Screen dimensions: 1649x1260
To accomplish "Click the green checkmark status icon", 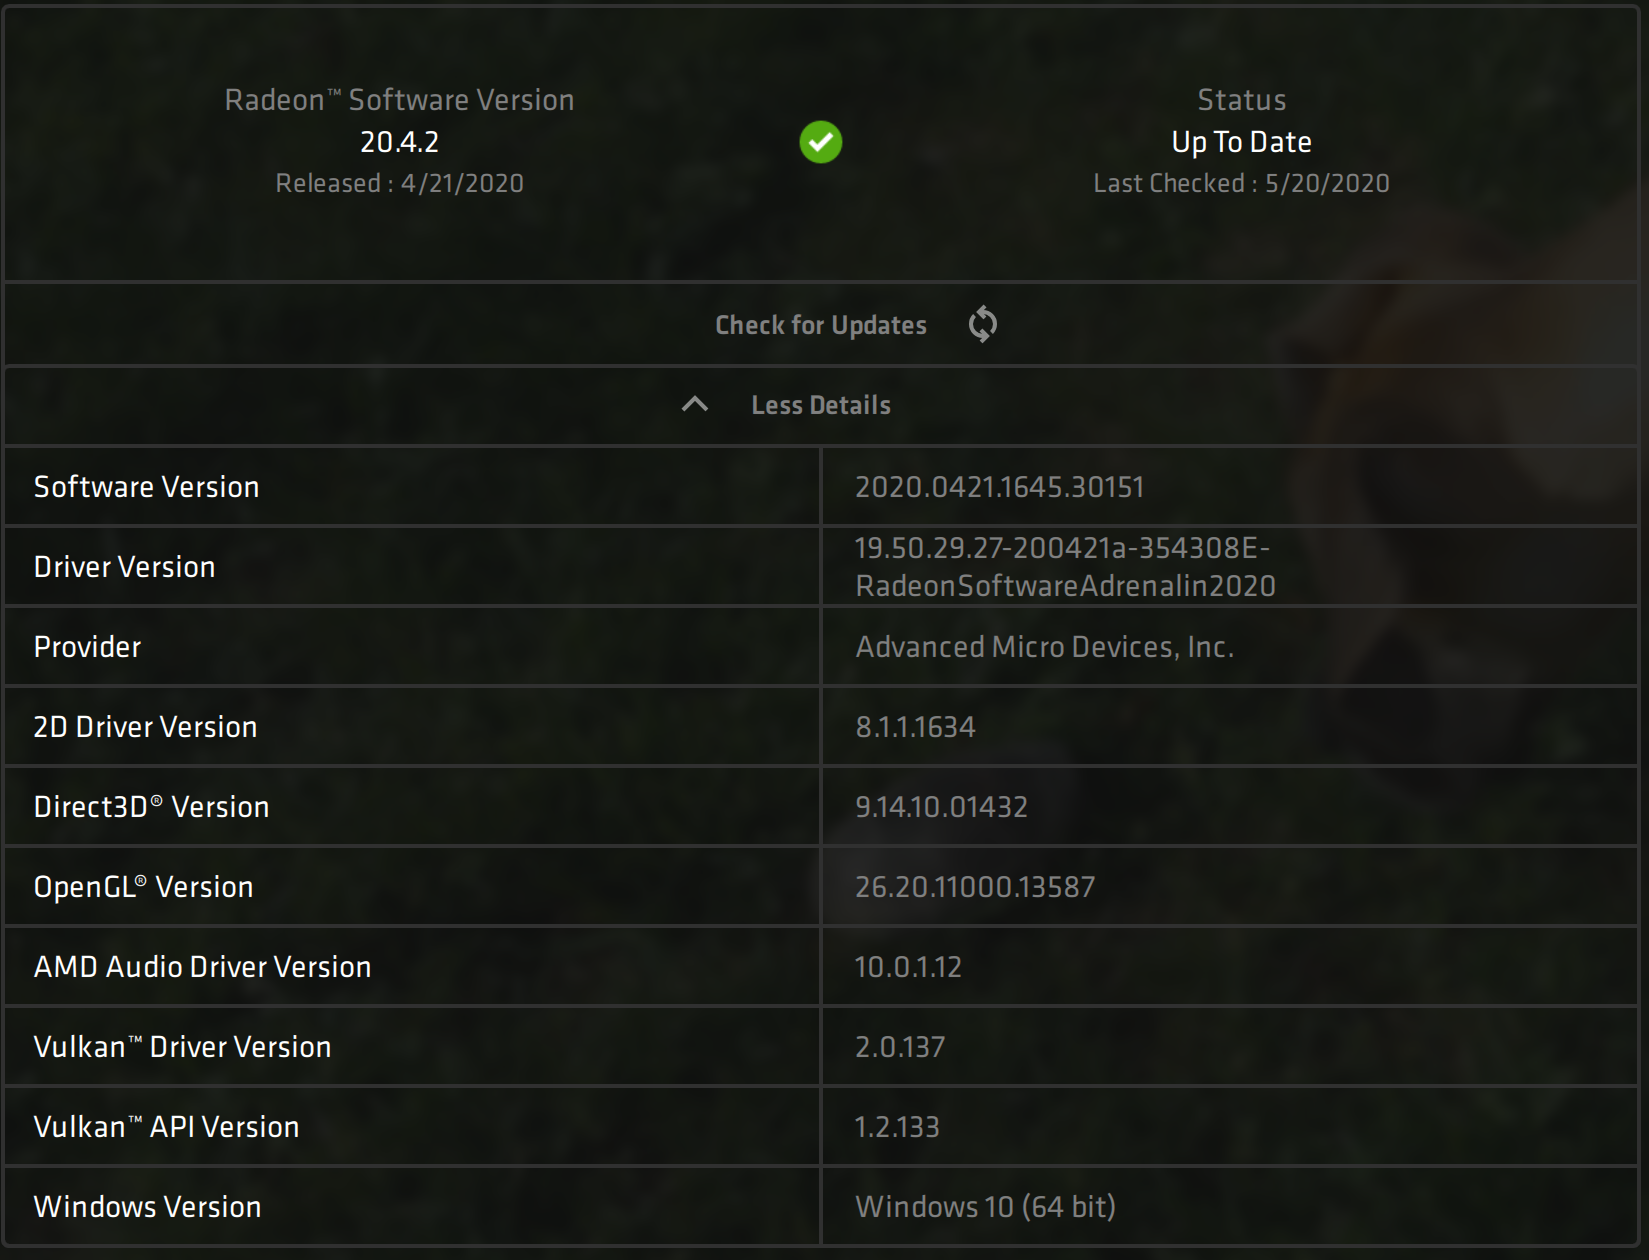I will point(820,142).
